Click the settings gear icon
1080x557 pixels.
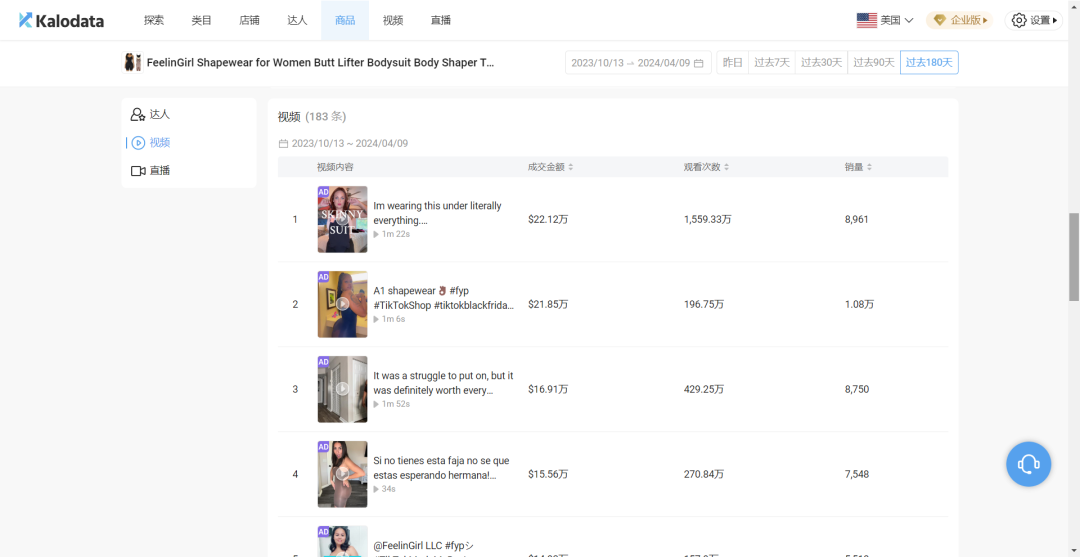point(1019,20)
